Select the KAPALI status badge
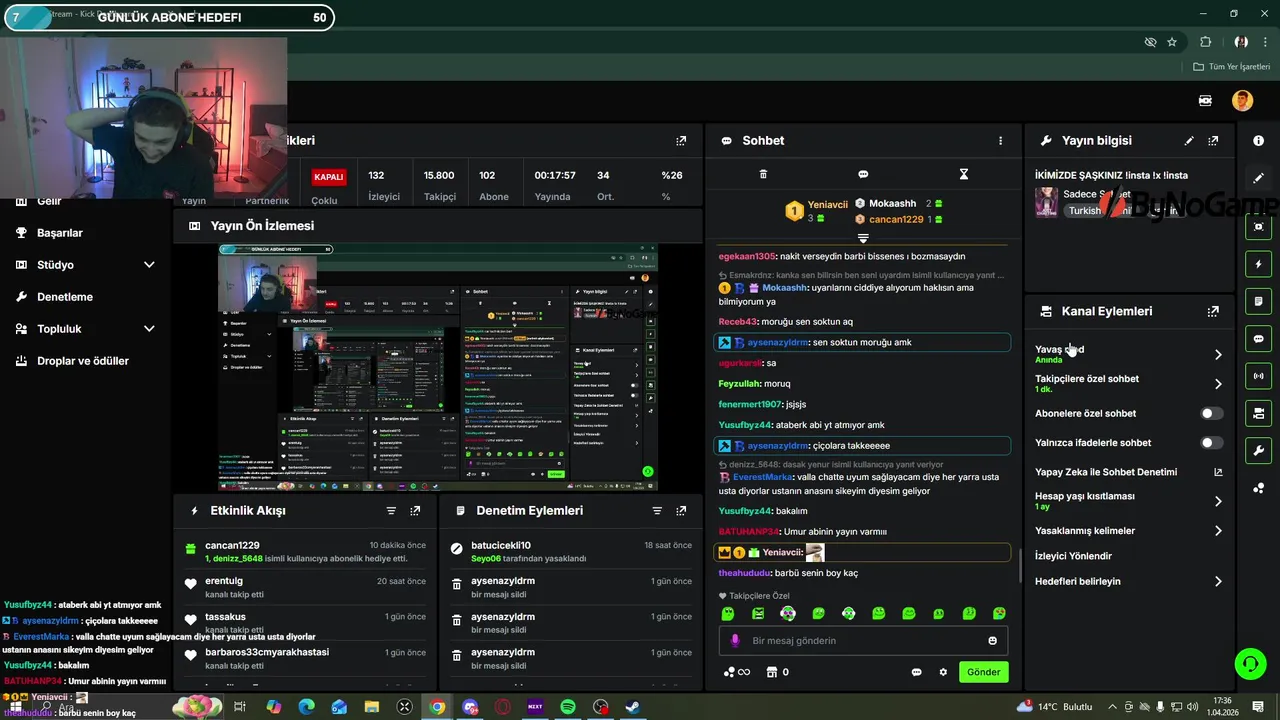The image size is (1280, 720). coord(329,177)
